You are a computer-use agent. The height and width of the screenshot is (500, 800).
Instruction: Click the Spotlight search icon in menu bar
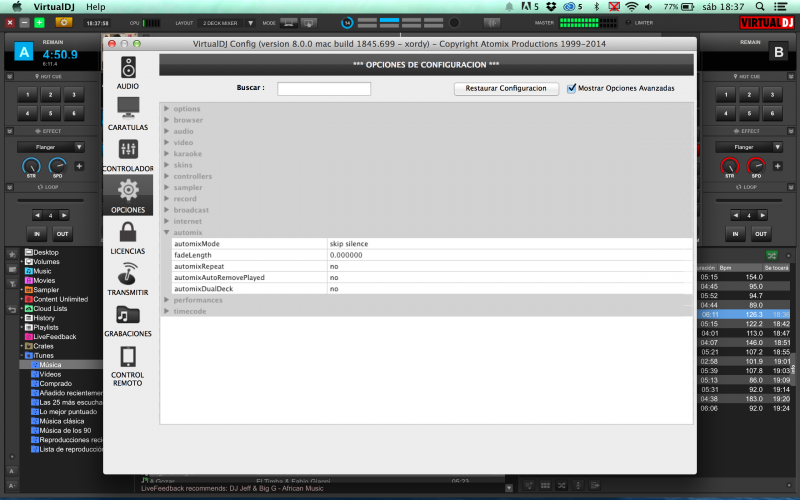[760, 7]
